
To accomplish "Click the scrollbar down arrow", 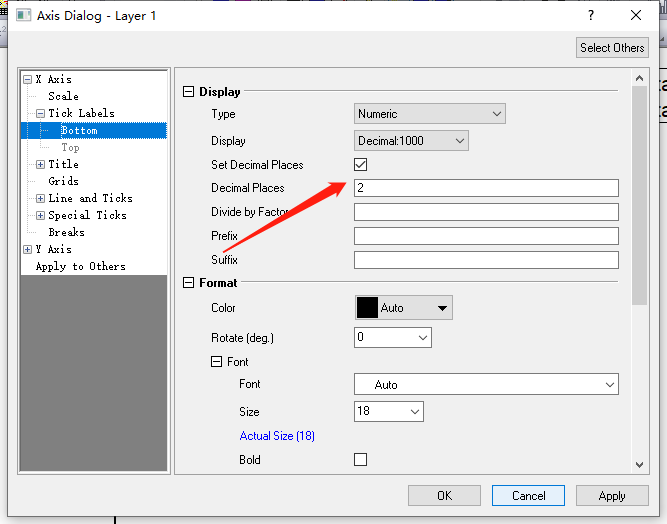I will [x=639, y=465].
